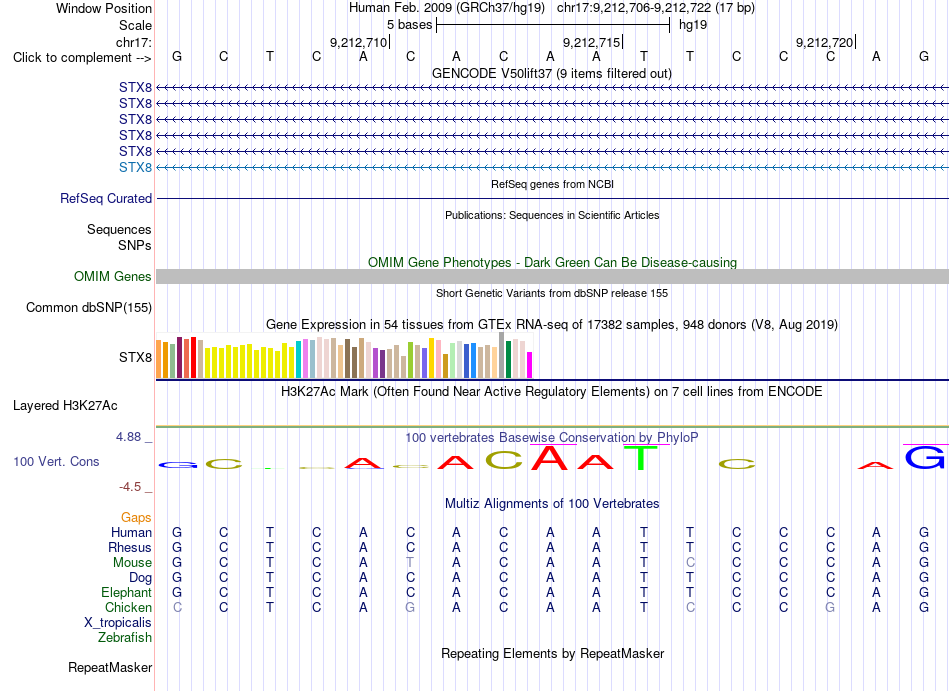
Task: Click the Elephant alignment row label
Action: (x=126, y=592)
